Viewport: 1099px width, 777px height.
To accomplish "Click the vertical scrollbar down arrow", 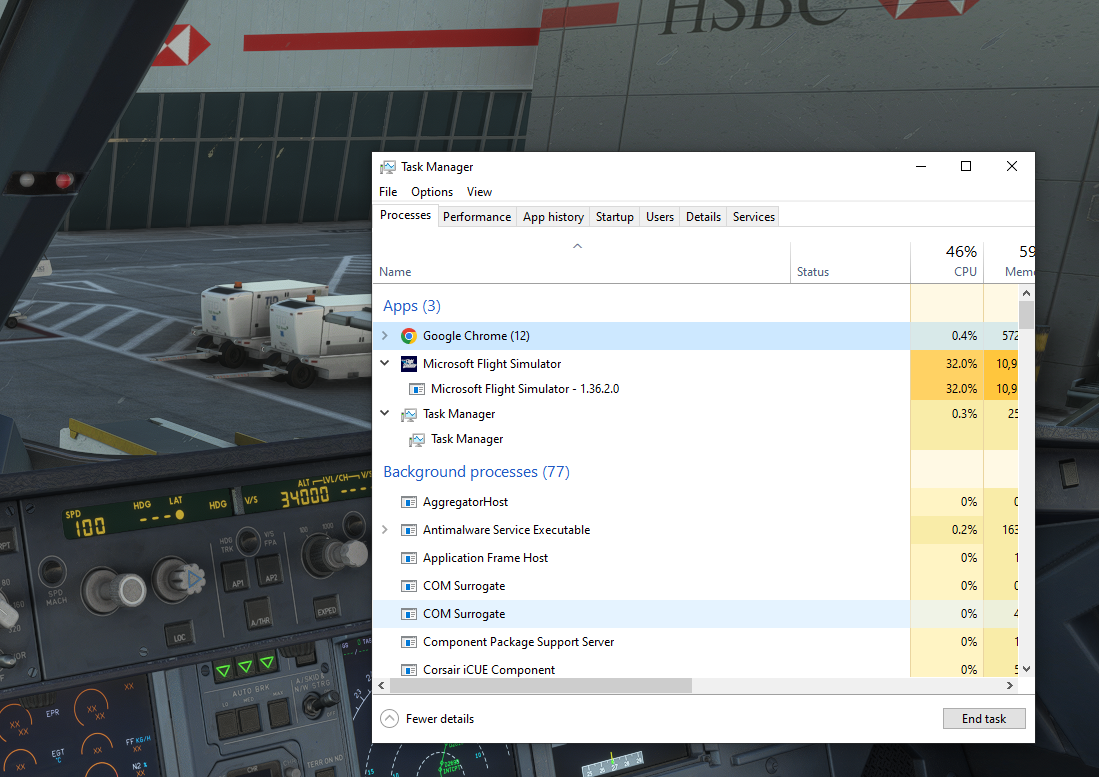I will tap(1026, 668).
